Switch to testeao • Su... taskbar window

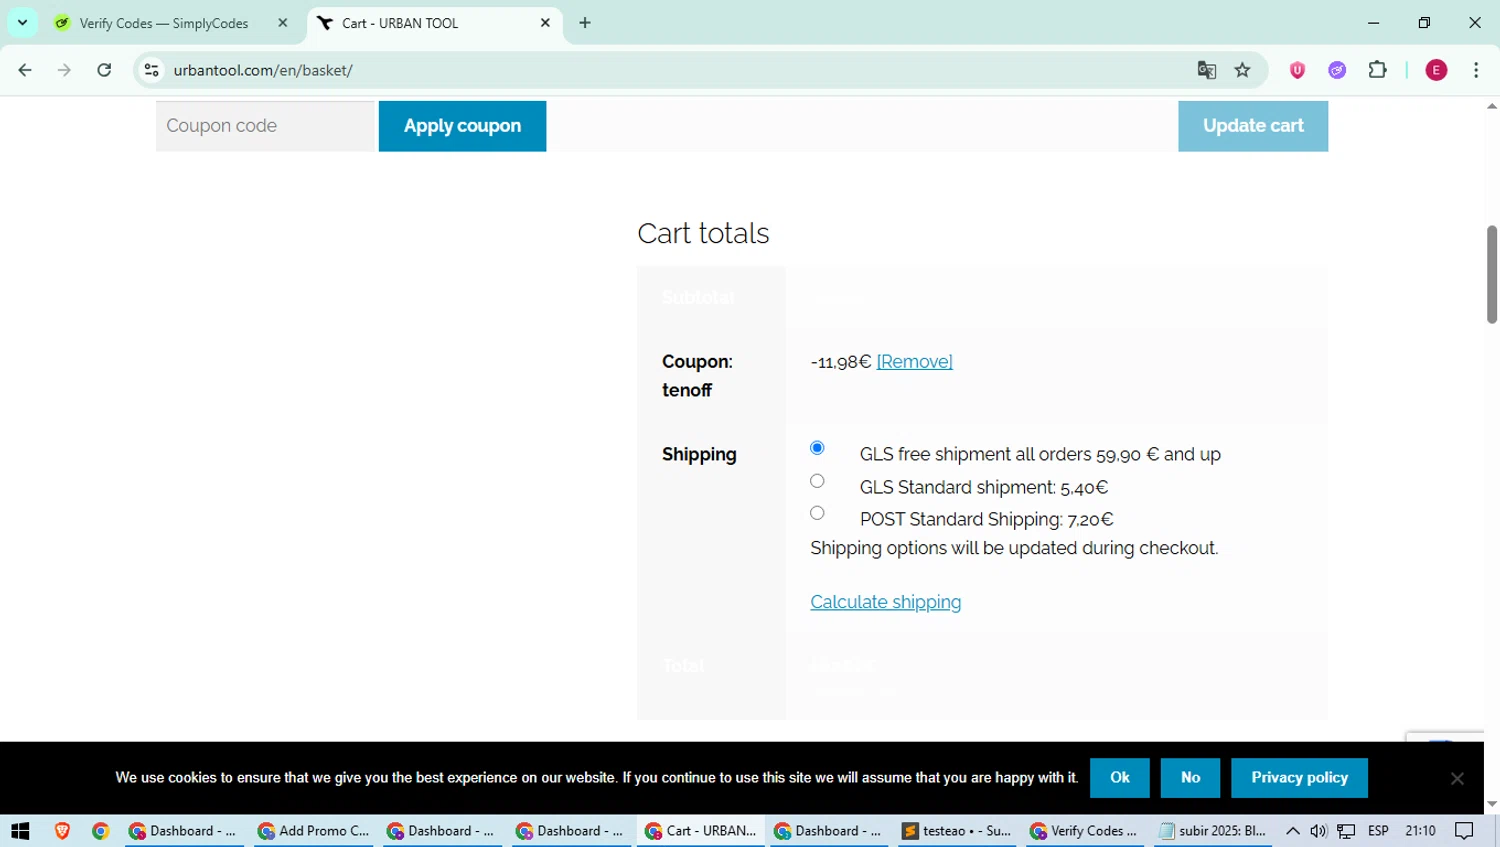pos(957,831)
